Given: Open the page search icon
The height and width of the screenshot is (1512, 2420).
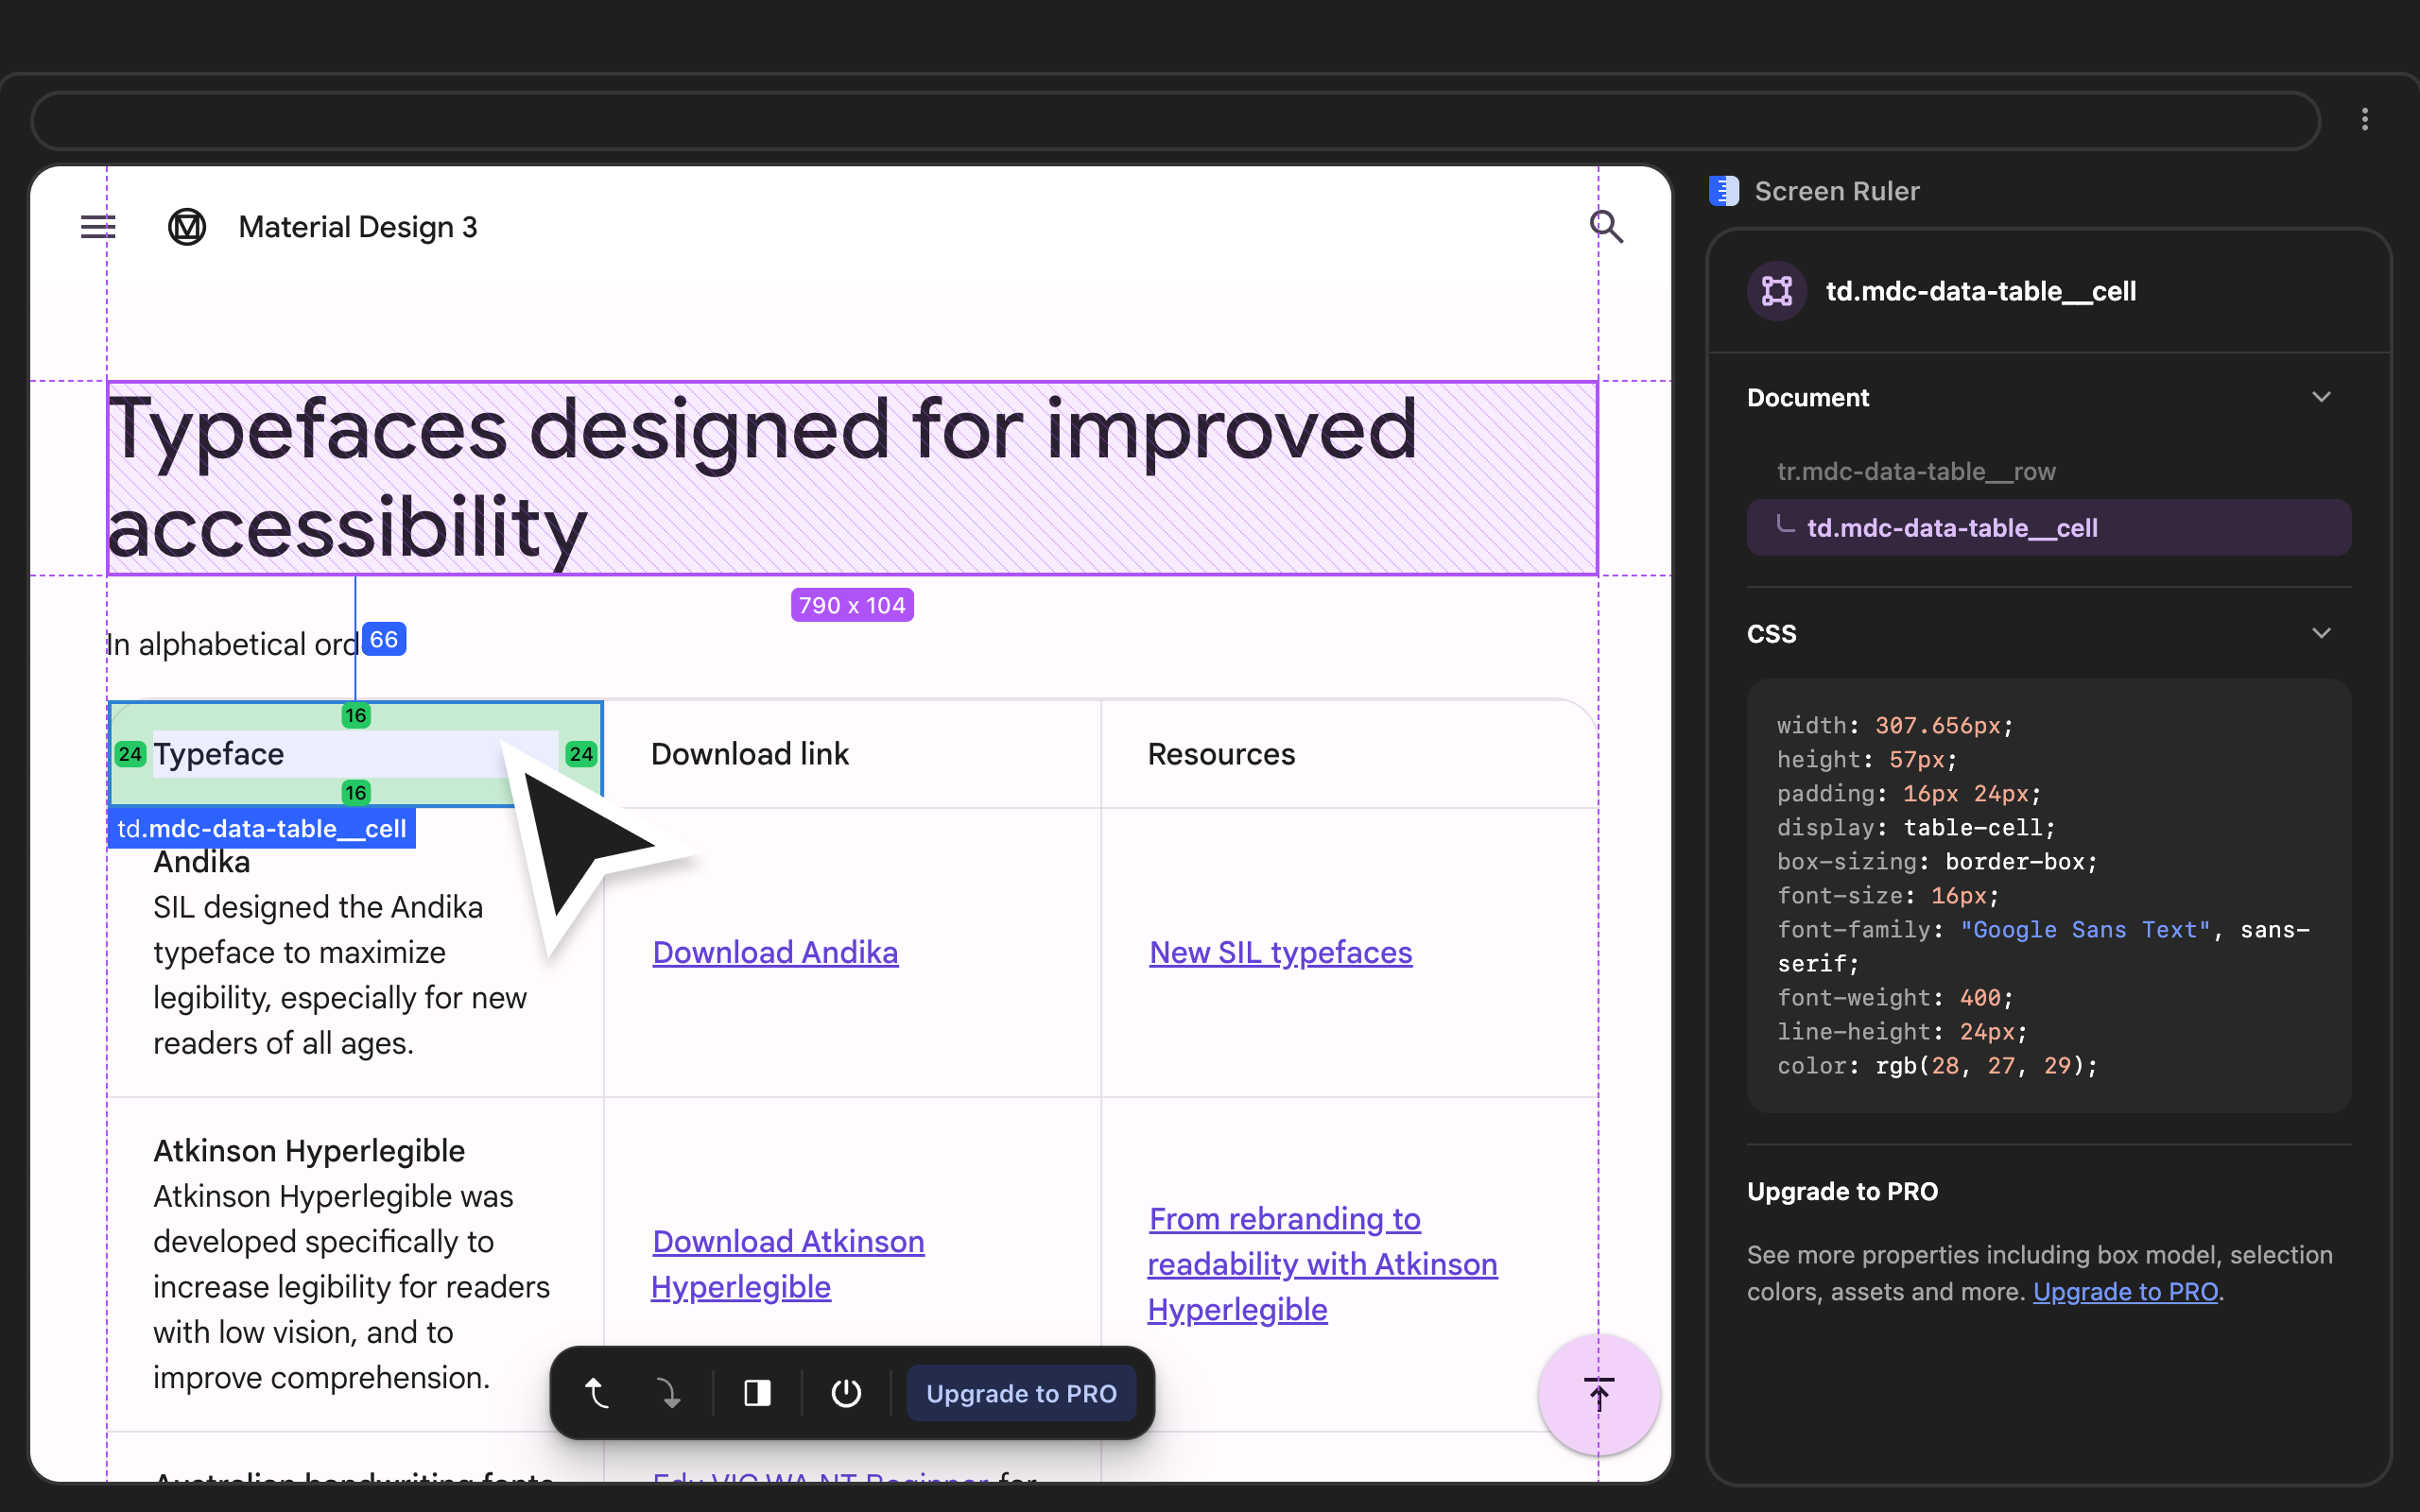Looking at the screenshot, I should pos(1606,227).
